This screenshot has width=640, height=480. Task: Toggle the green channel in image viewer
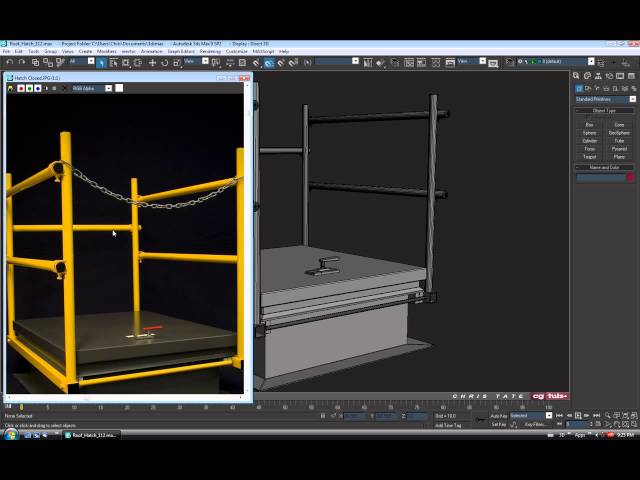28,88
